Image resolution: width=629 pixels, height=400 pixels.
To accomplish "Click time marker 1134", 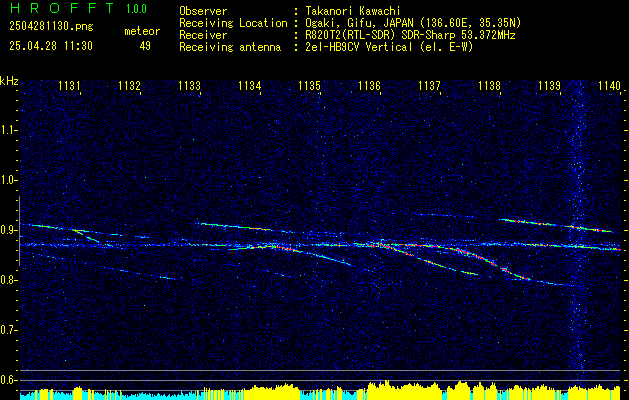I will coord(250,85).
